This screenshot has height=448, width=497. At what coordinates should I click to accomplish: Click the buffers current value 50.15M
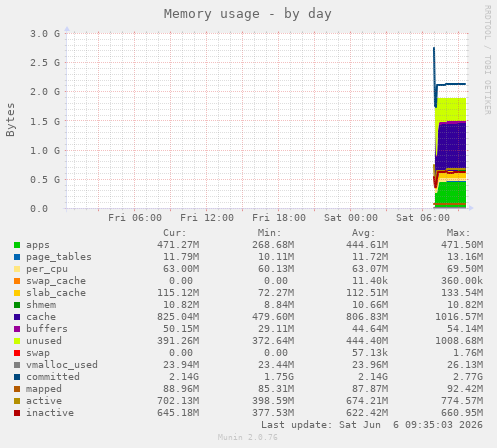(181, 329)
